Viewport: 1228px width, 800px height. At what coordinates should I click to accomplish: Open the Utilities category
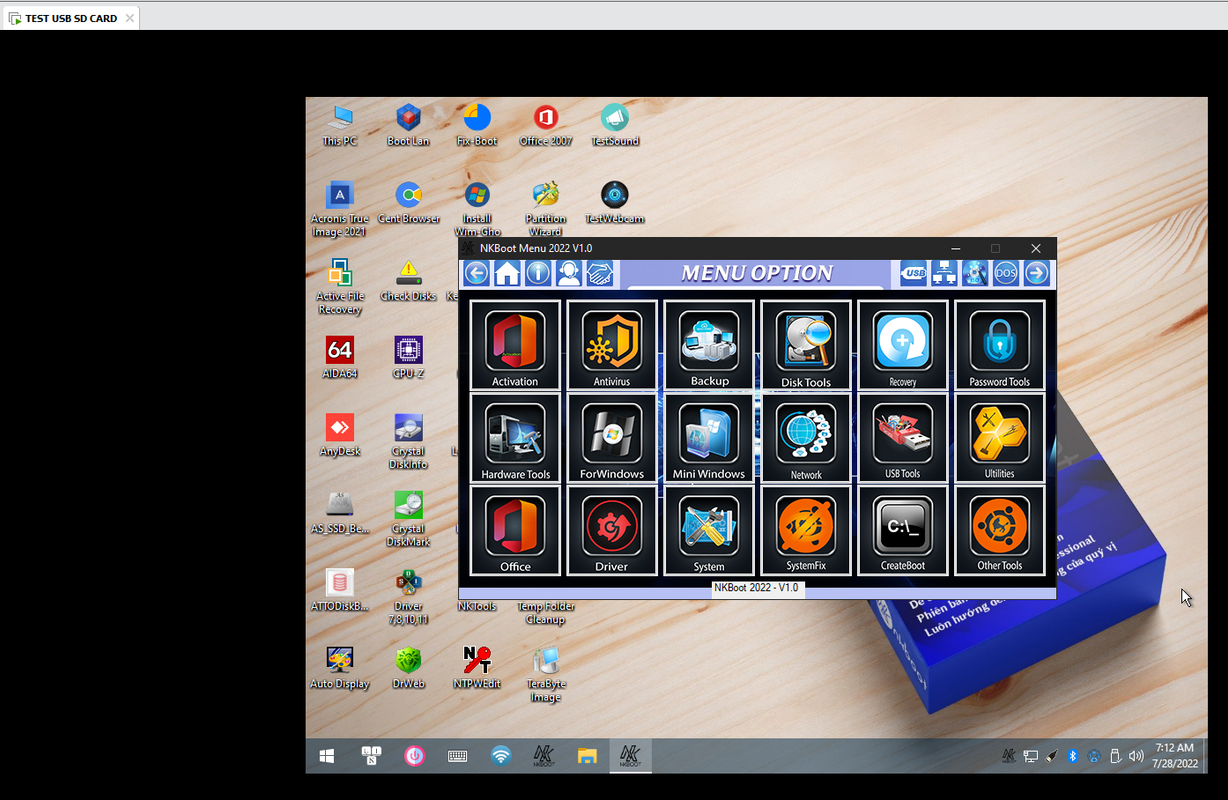coord(1000,438)
